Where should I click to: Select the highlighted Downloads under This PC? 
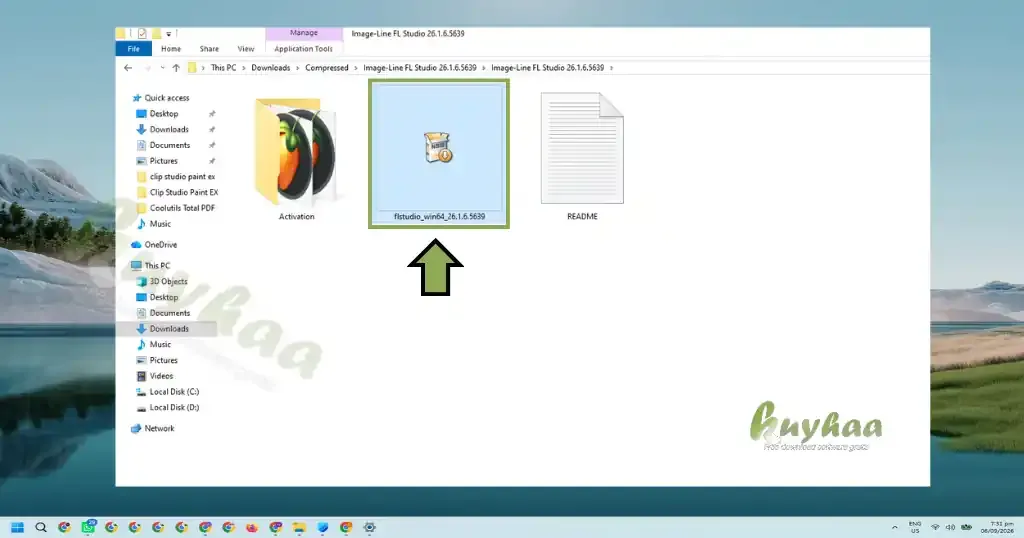(168, 329)
